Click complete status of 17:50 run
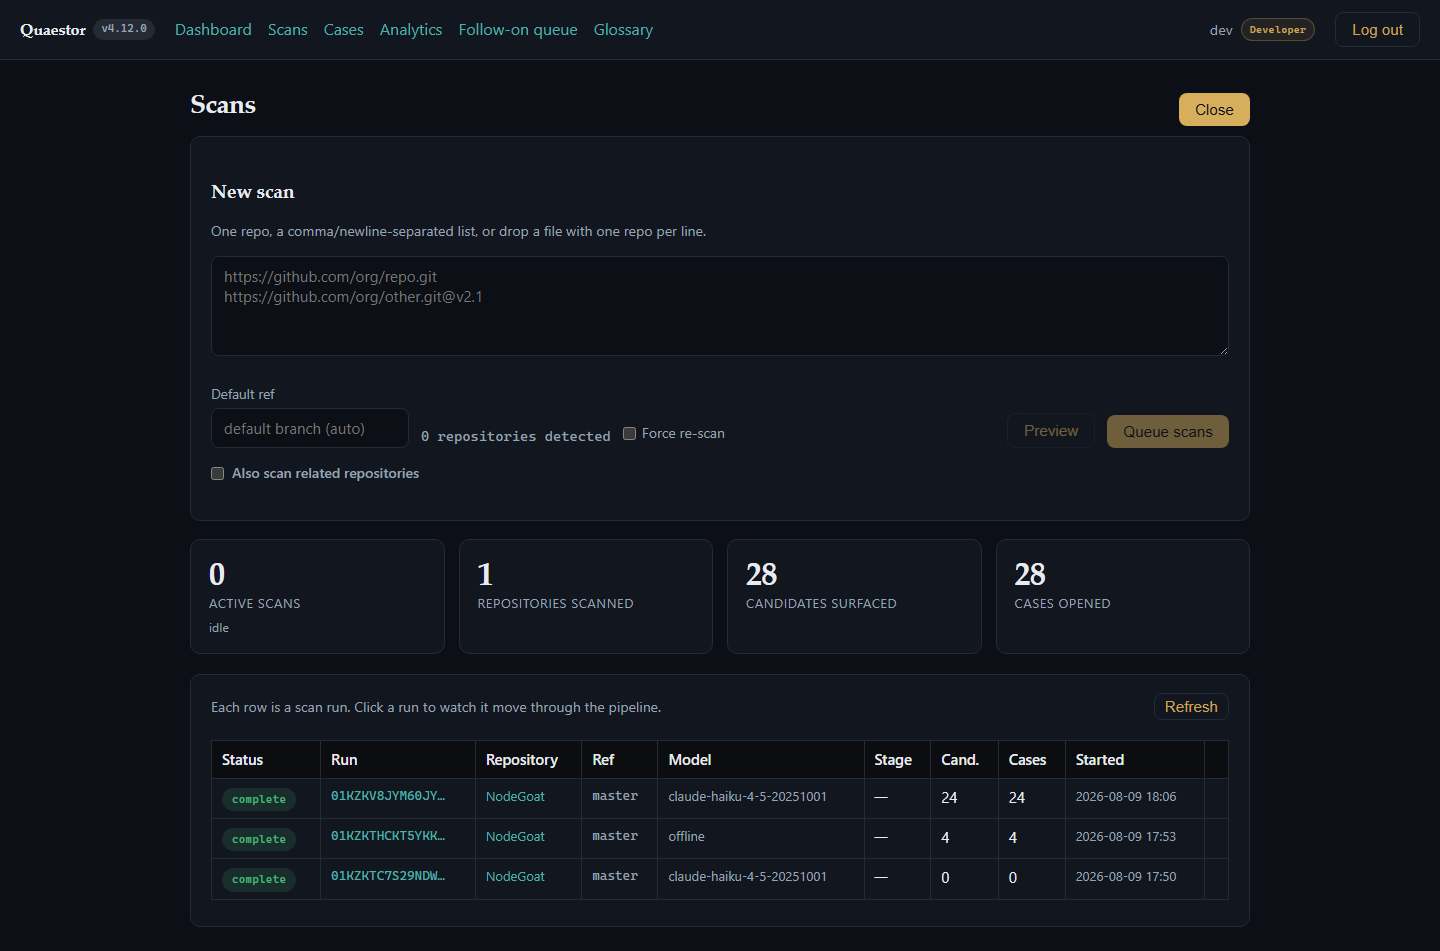 point(259,879)
